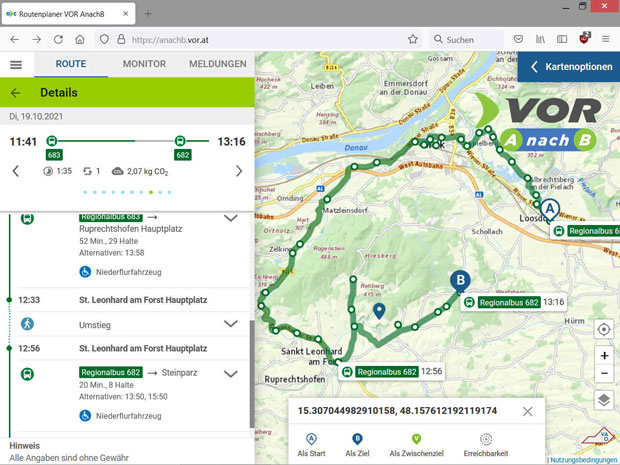The image size is (620, 465).
Task: Select the last connection pagination dot
Action: tap(169, 192)
